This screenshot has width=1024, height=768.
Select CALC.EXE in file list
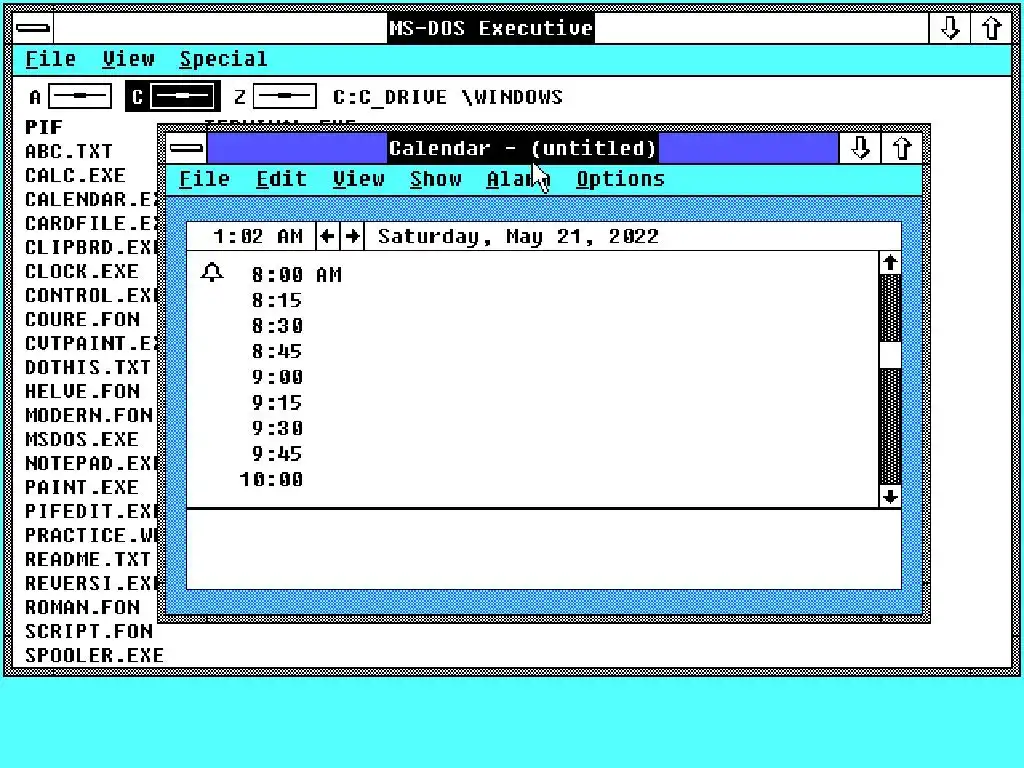point(75,176)
